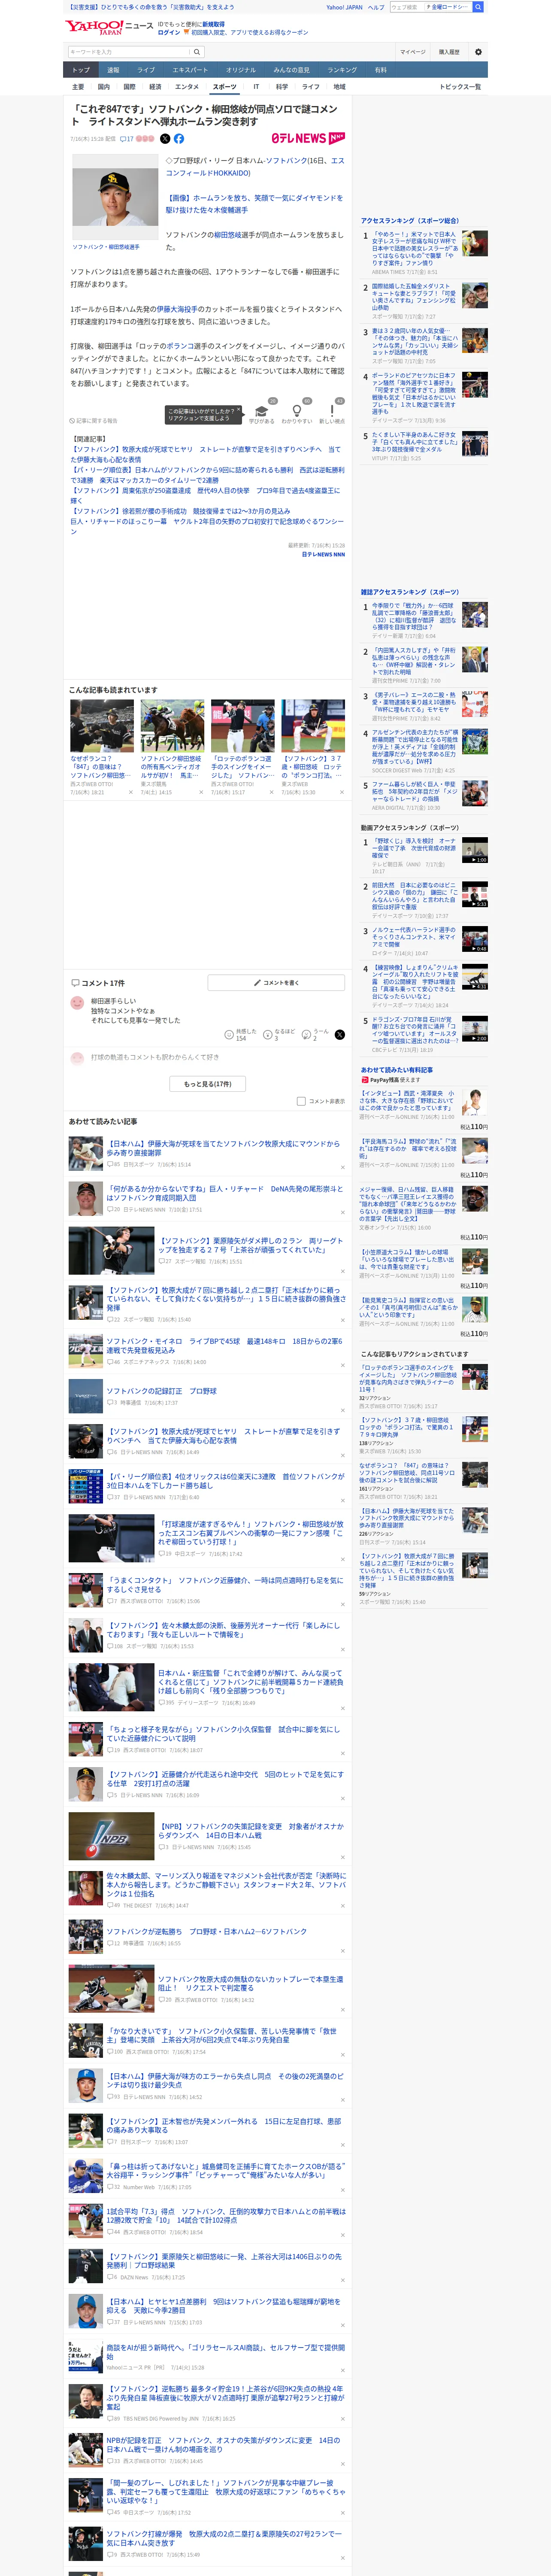The height and width of the screenshot is (2576, 551).
Task: Open related link about 周東佑京 250盗塁
Action: [x=205, y=496]
